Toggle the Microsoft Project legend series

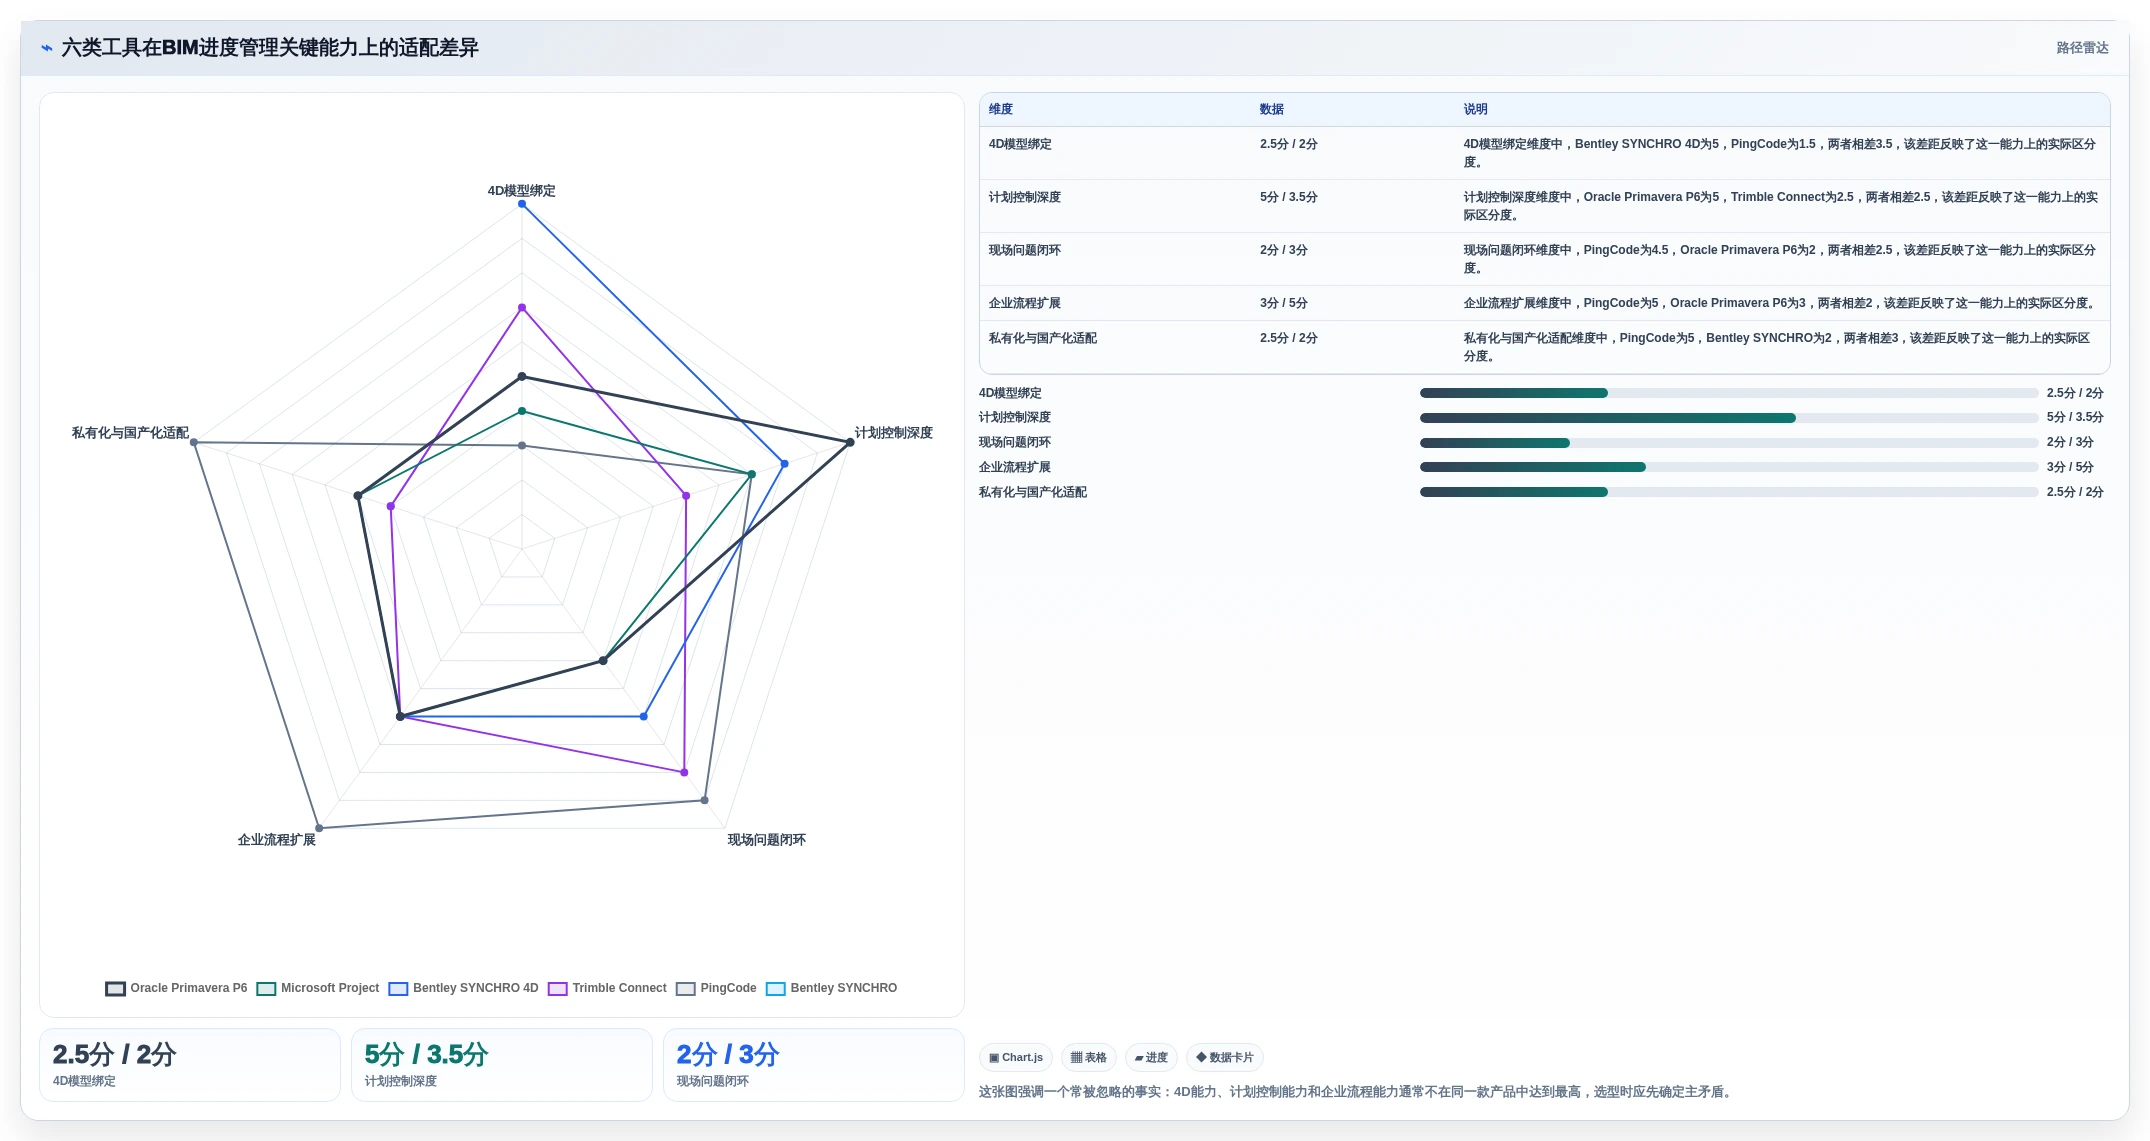click(318, 988)
